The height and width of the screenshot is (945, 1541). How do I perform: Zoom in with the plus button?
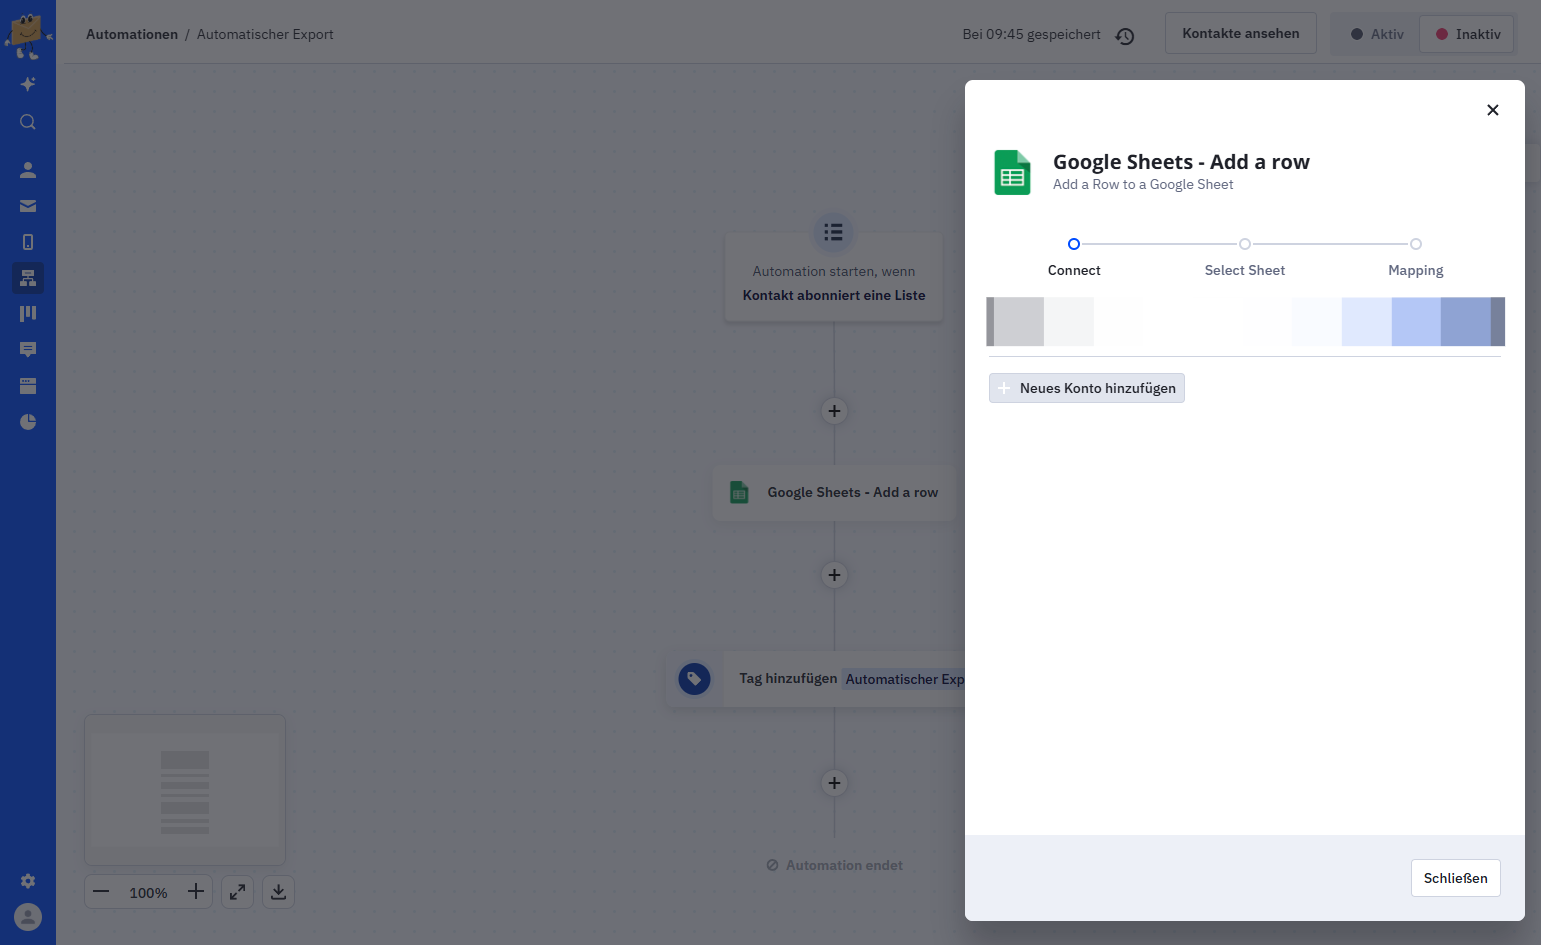[196, 892]
